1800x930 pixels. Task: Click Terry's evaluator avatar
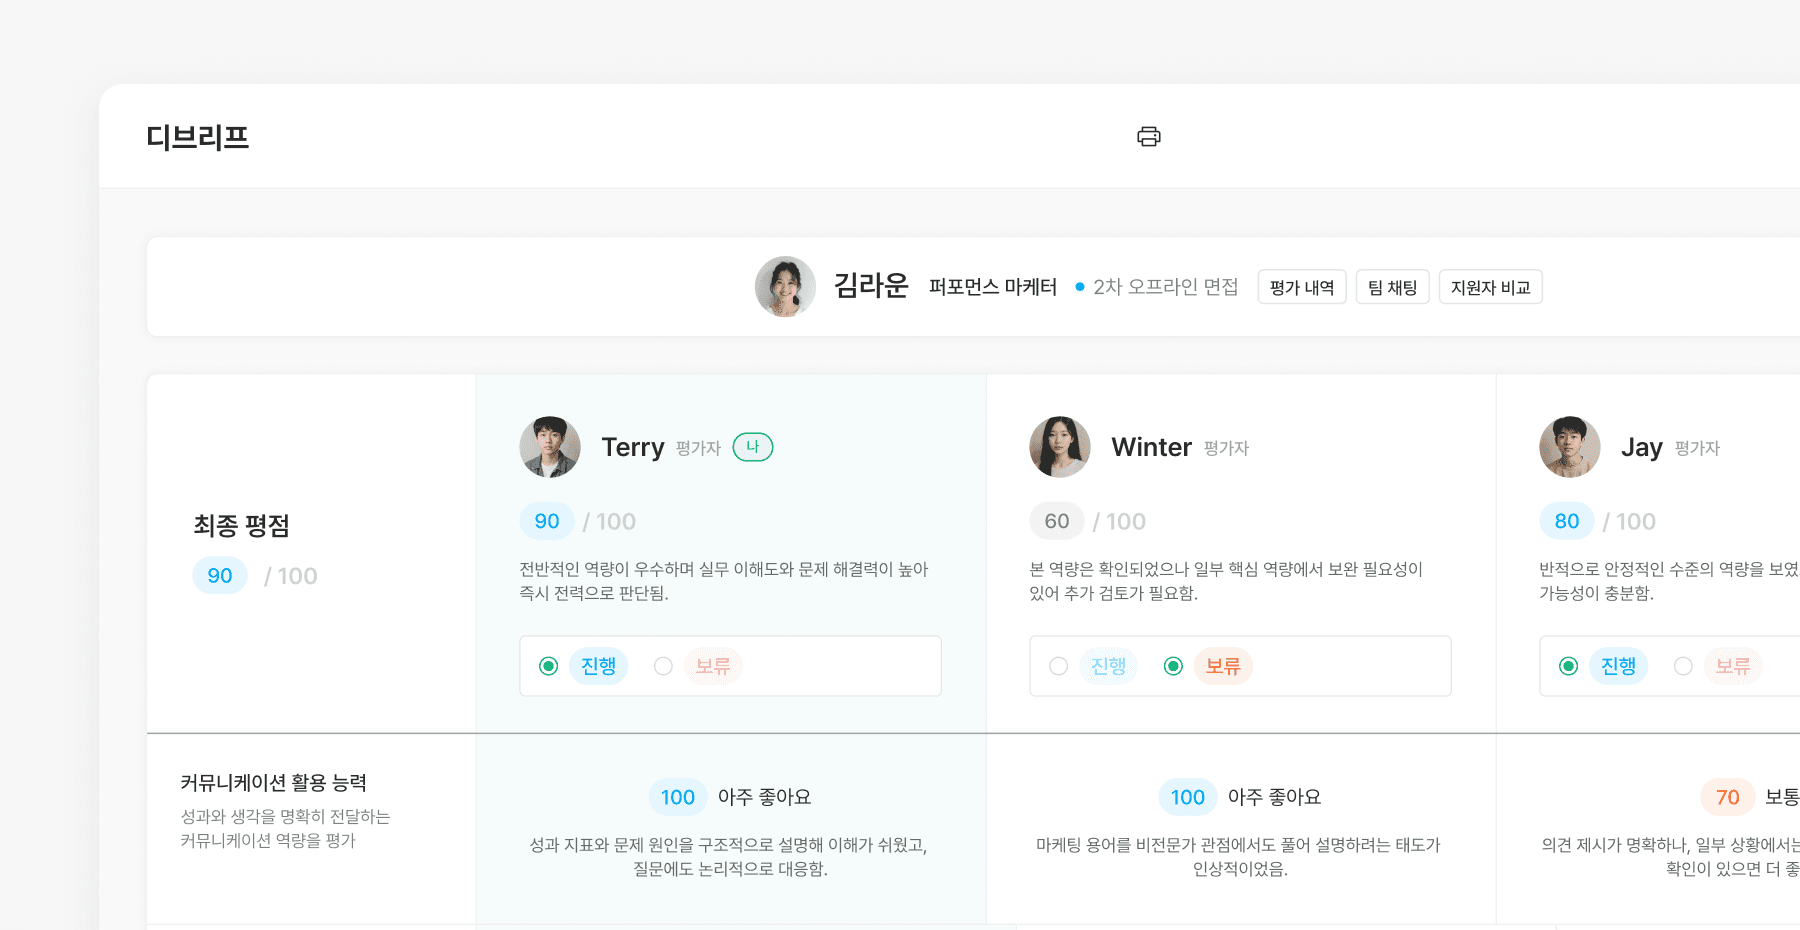pyautogui.click(x=550, y=447)
